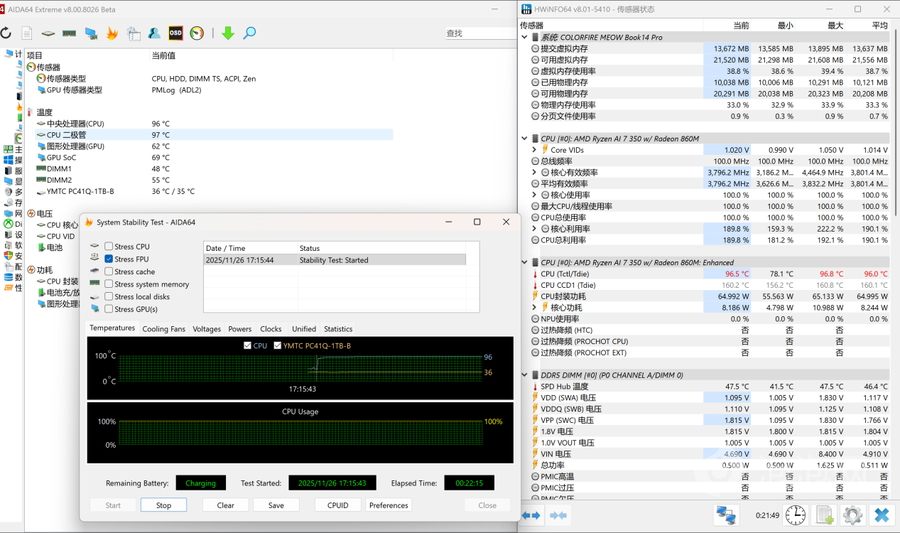The image size is (900, 533).
Task: Click the magnifying glass search icon
Action: [249, 33]
